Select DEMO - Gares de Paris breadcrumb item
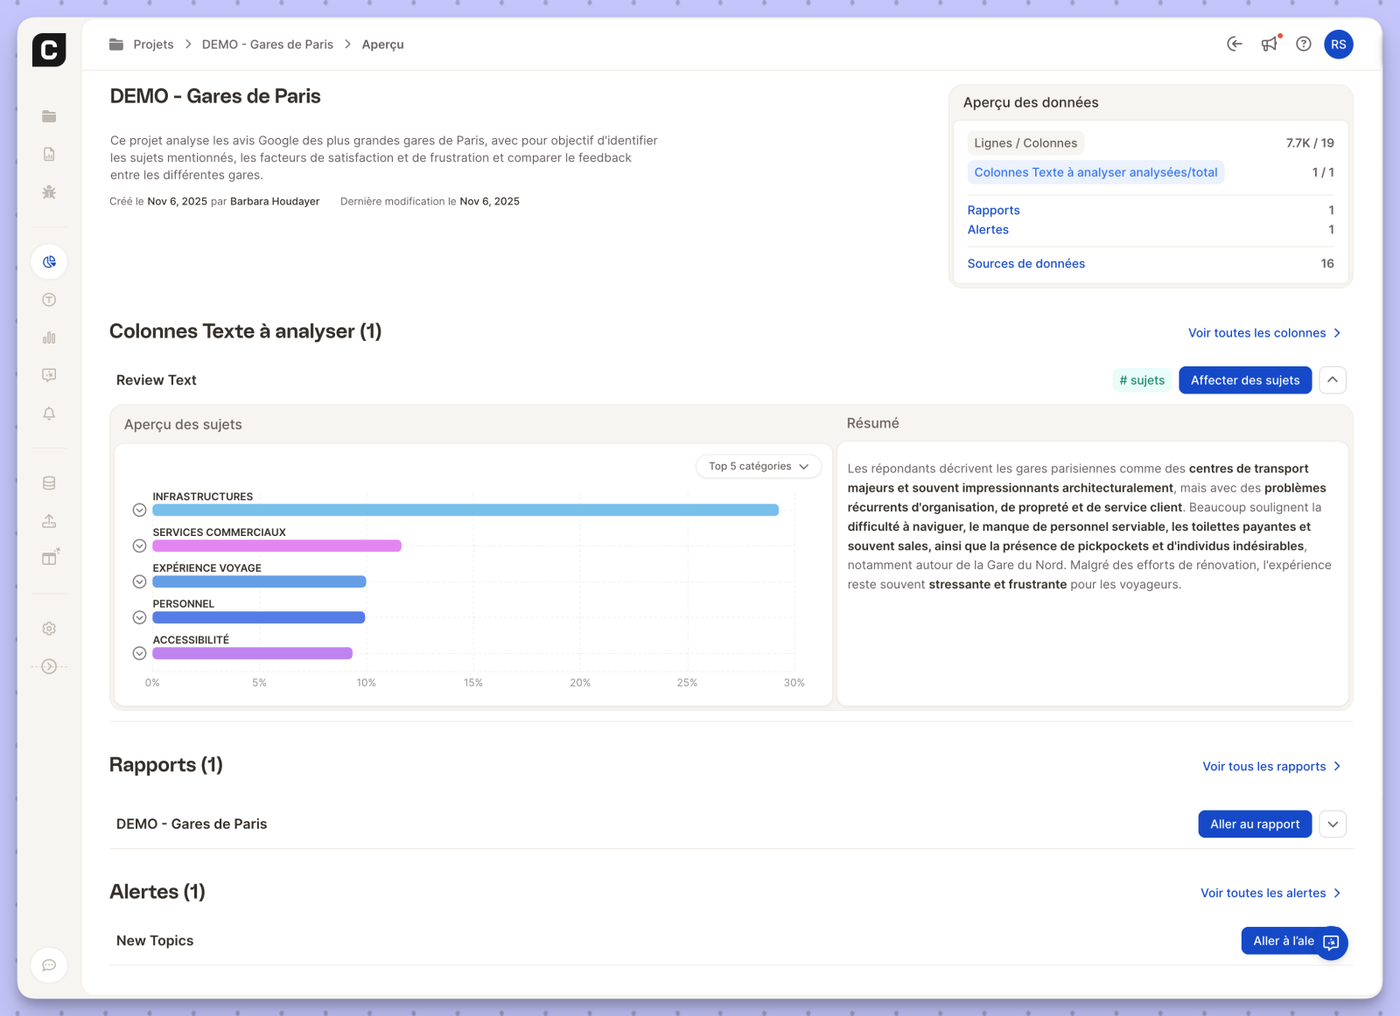 point(267,44)
